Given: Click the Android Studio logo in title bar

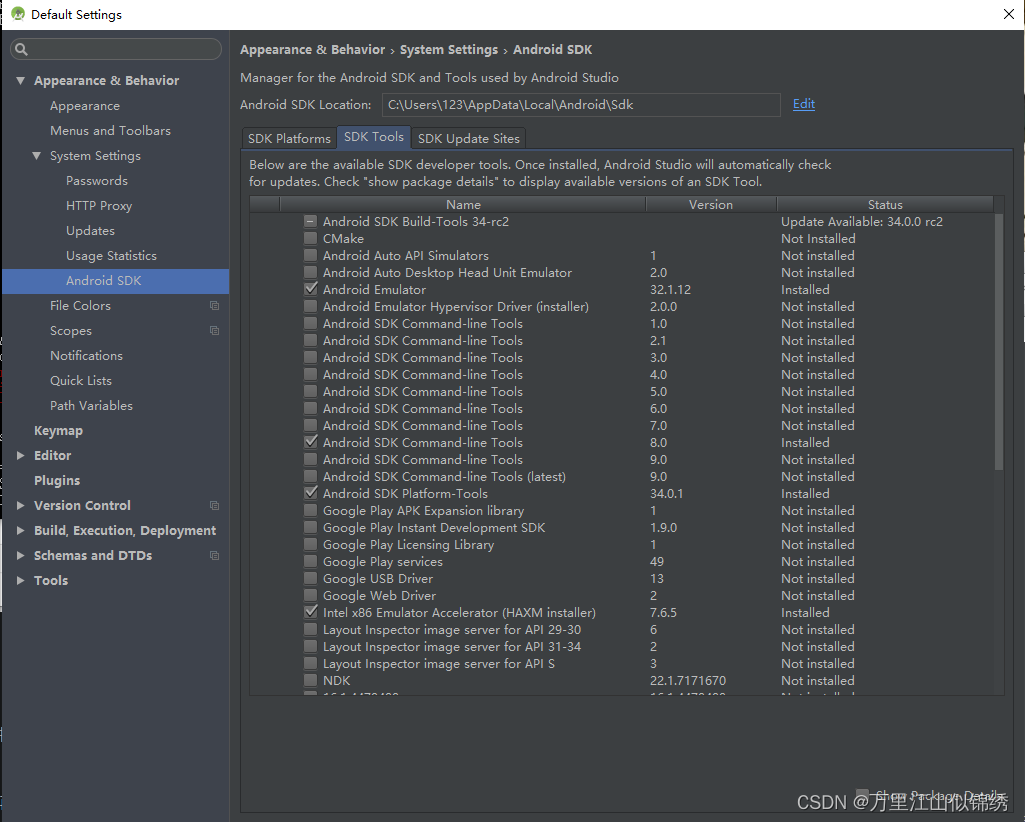Looking at the screenshot, I should 18,14.
